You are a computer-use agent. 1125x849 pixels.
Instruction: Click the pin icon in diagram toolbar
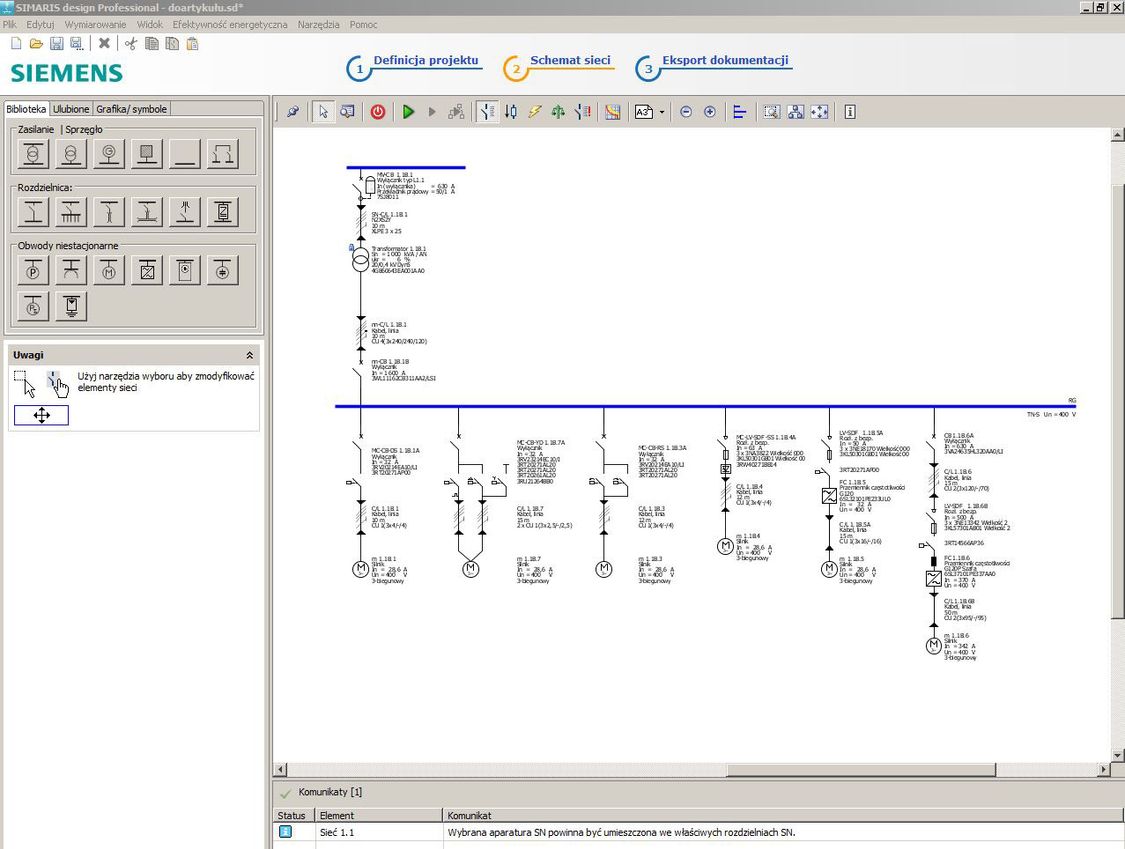point(293,112)
